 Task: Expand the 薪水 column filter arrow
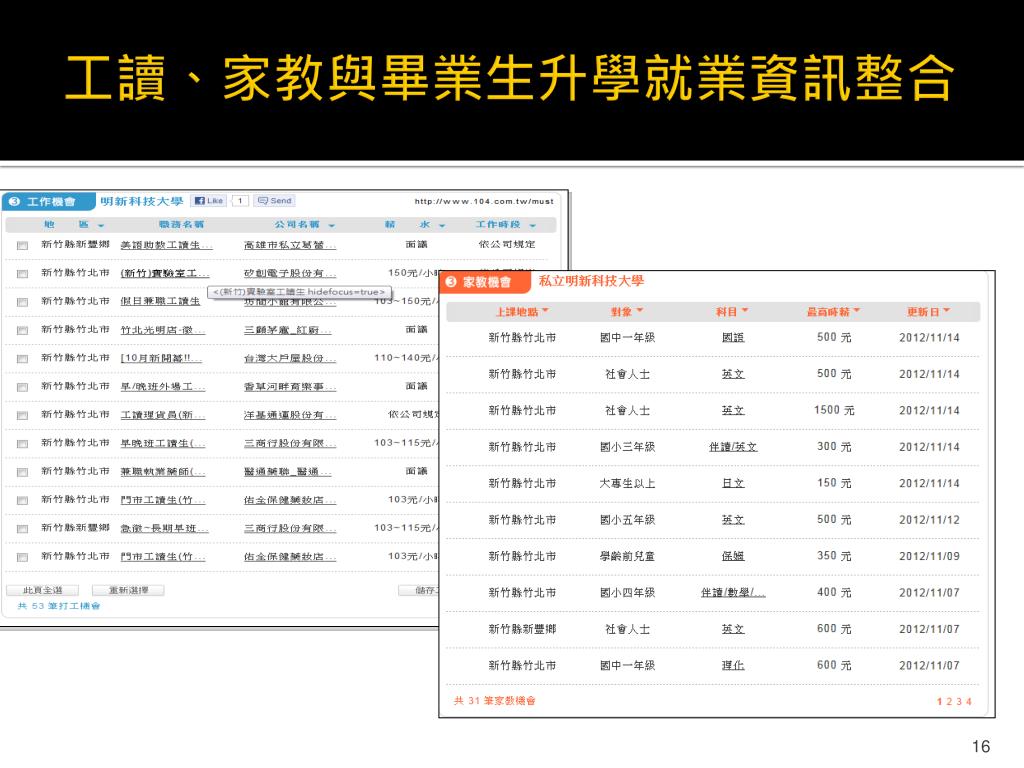pyautogui.click(x=442, y=225)
